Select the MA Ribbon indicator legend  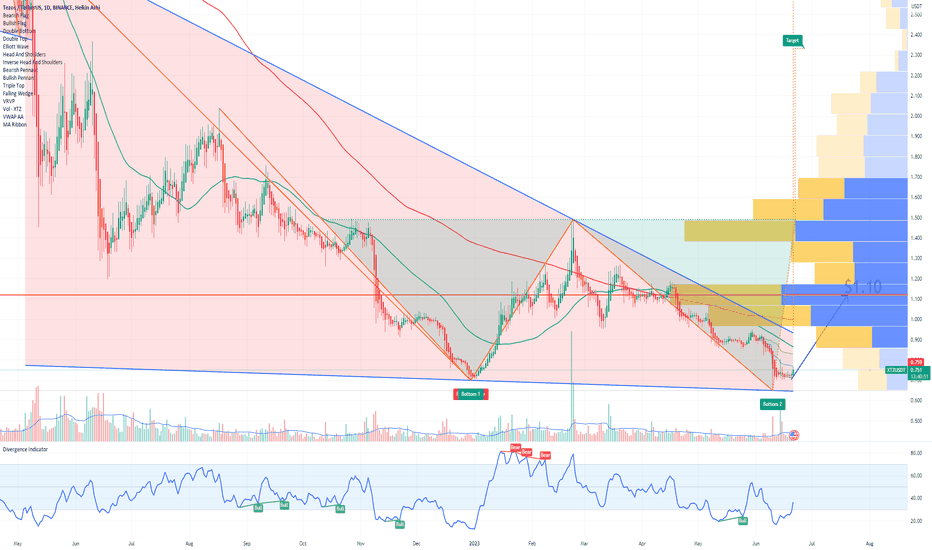tap(14, 124)
